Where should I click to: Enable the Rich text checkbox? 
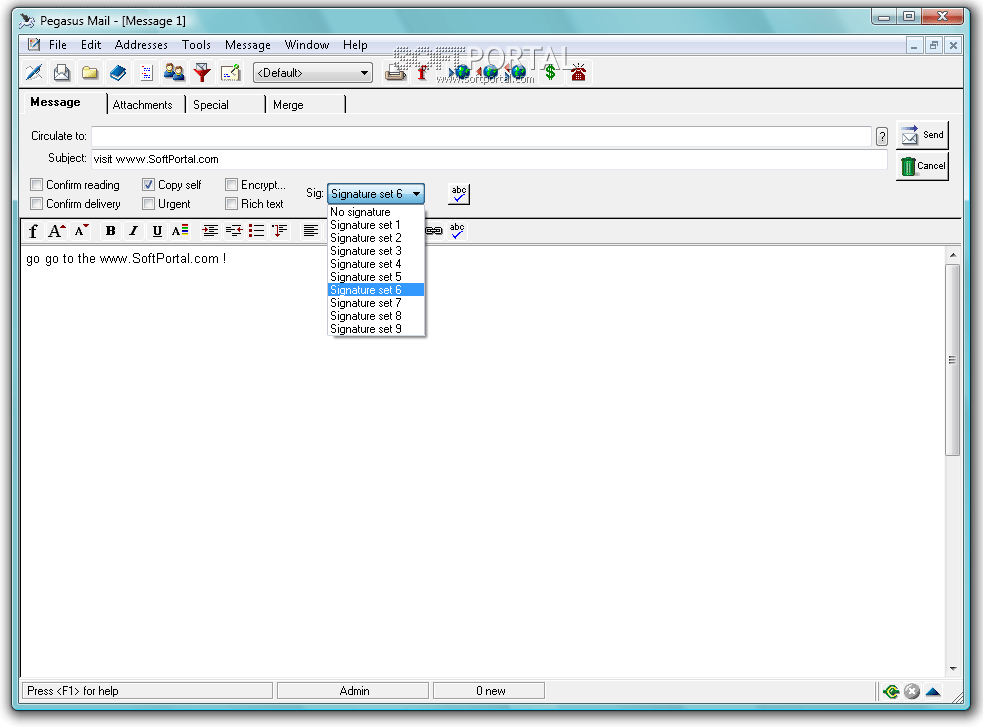click(231, 204)
